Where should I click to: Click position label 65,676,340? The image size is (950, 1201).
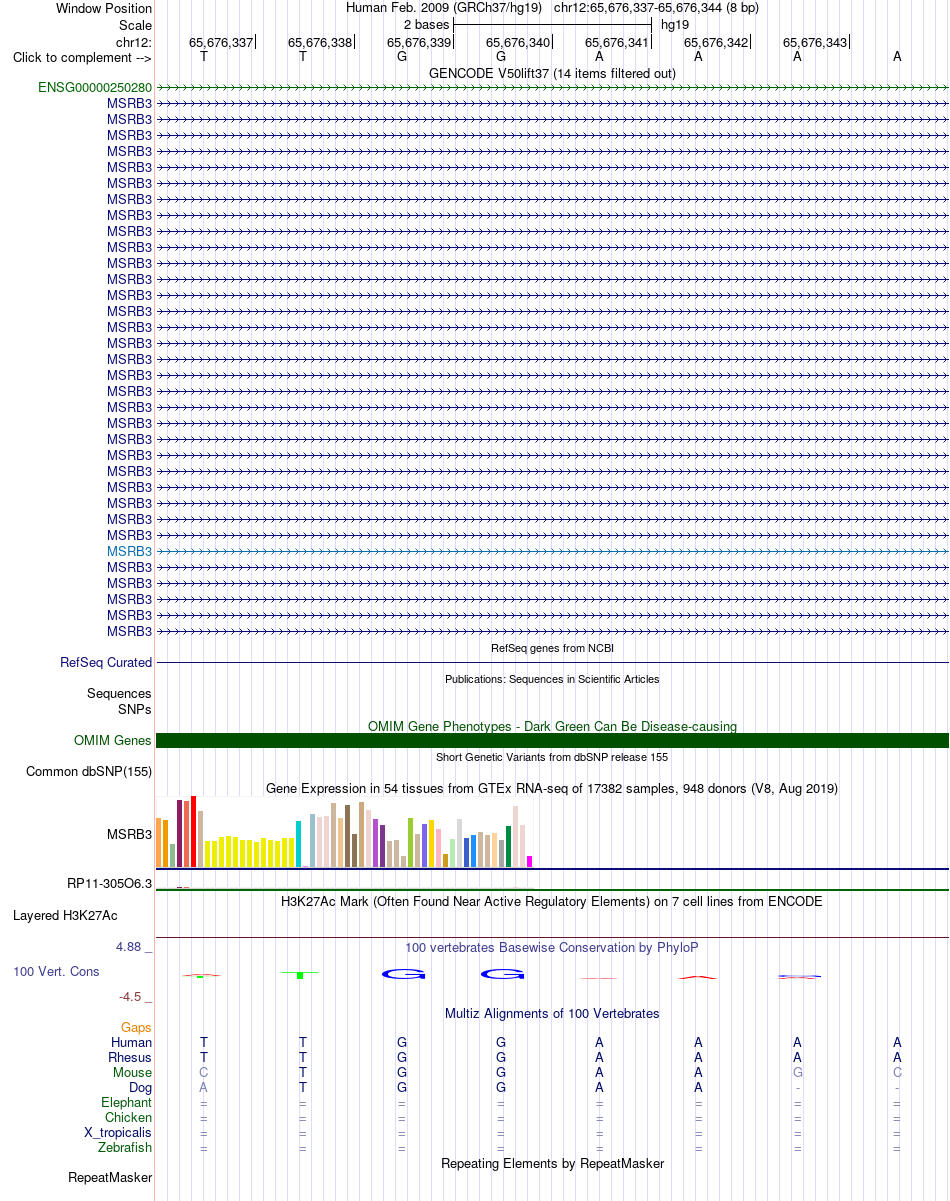[518, 42]
